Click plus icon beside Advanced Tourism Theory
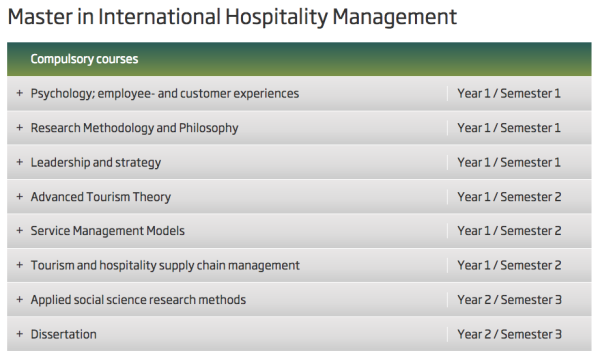The height and width of the screenshot is (362, 600). pos(20,196)
